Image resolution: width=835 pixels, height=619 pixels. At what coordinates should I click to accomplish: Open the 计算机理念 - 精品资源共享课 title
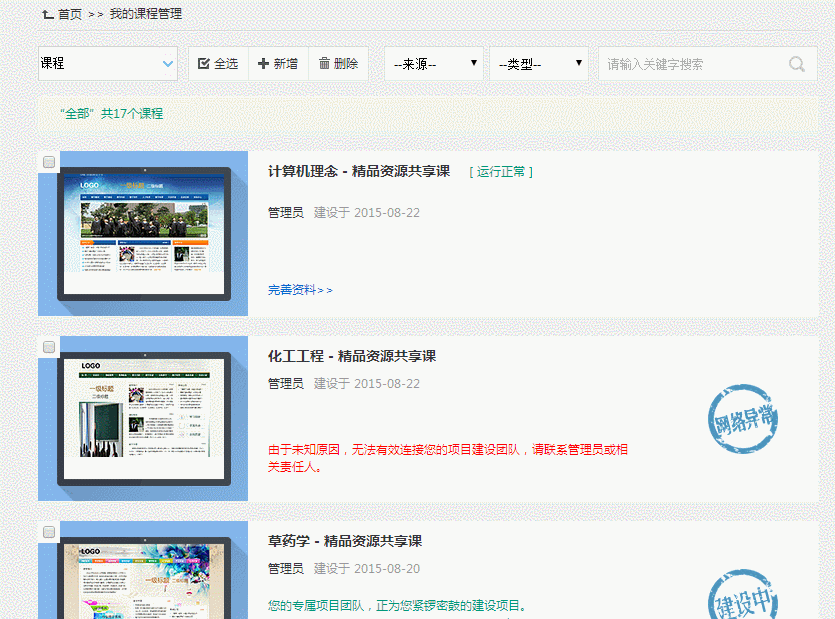point(359,171)
